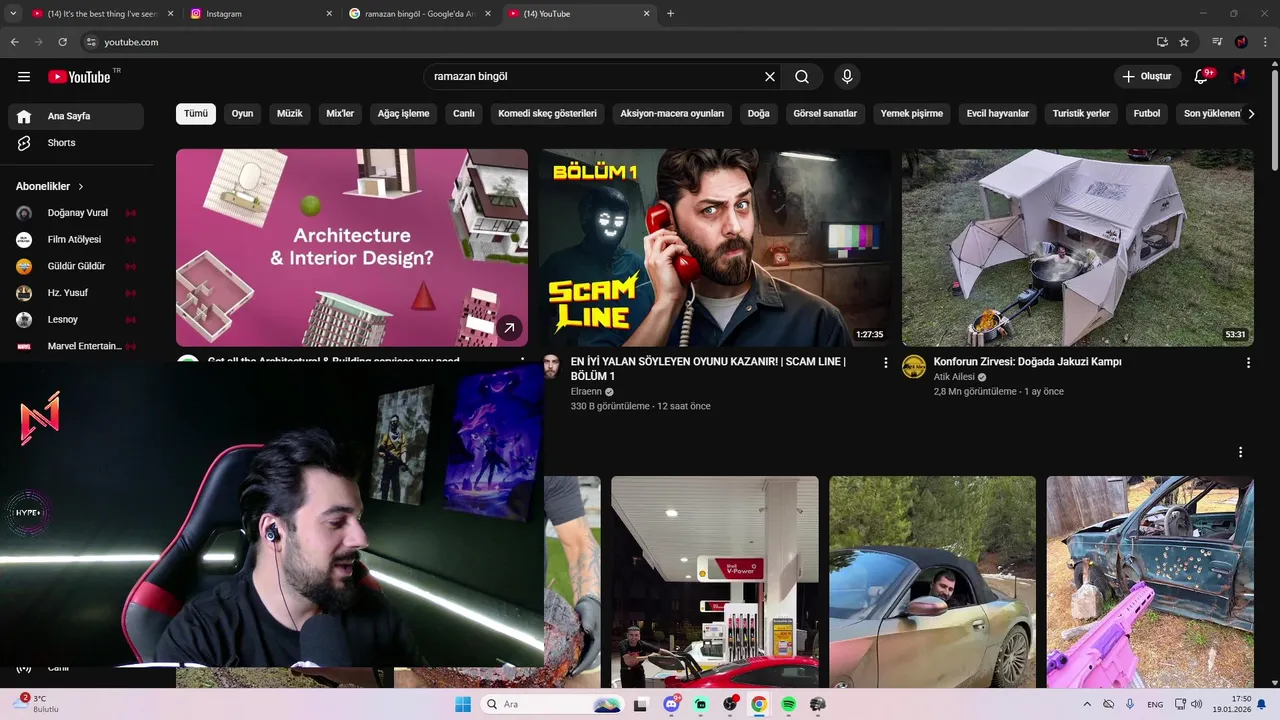This screenshot has width=1280, height=720.
Task: Open Ana Sayfa in the sidebar
Action: coord(76,116)
